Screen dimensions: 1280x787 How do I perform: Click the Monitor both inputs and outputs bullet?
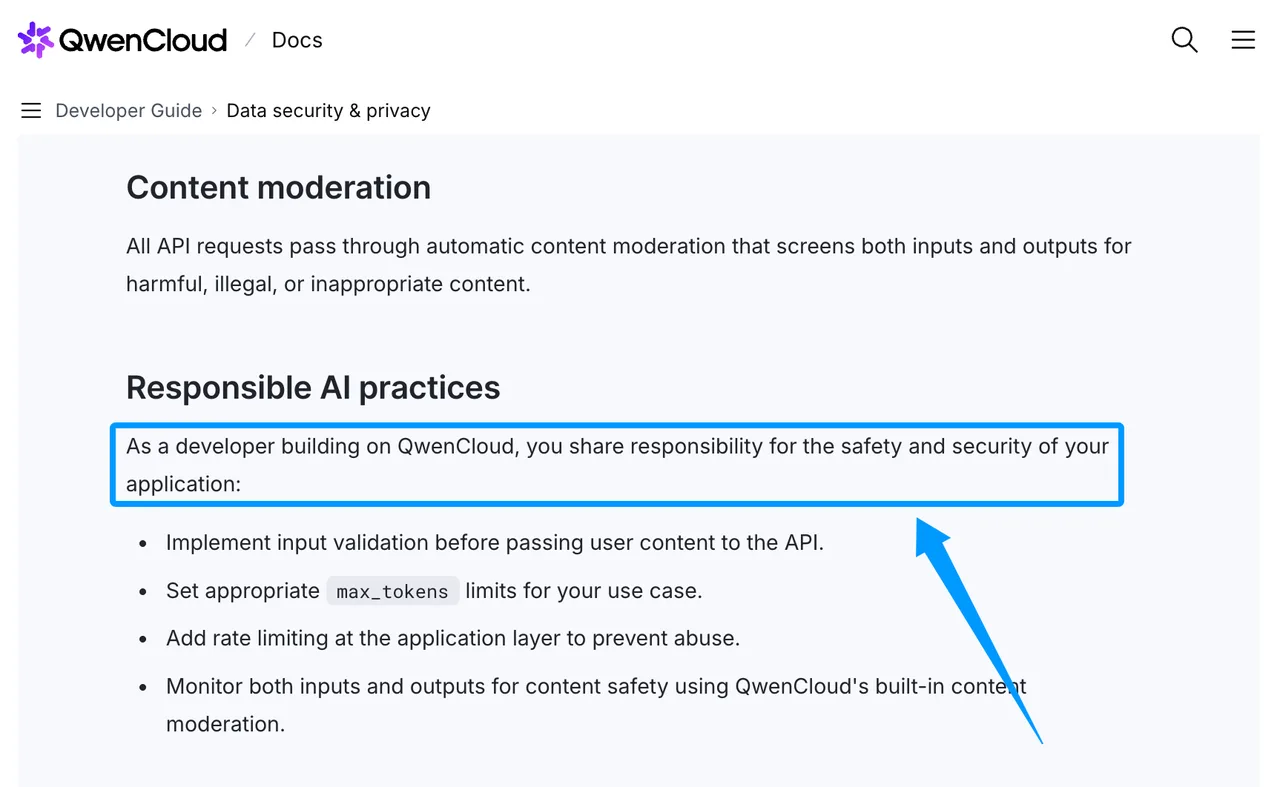pos(596,705)
